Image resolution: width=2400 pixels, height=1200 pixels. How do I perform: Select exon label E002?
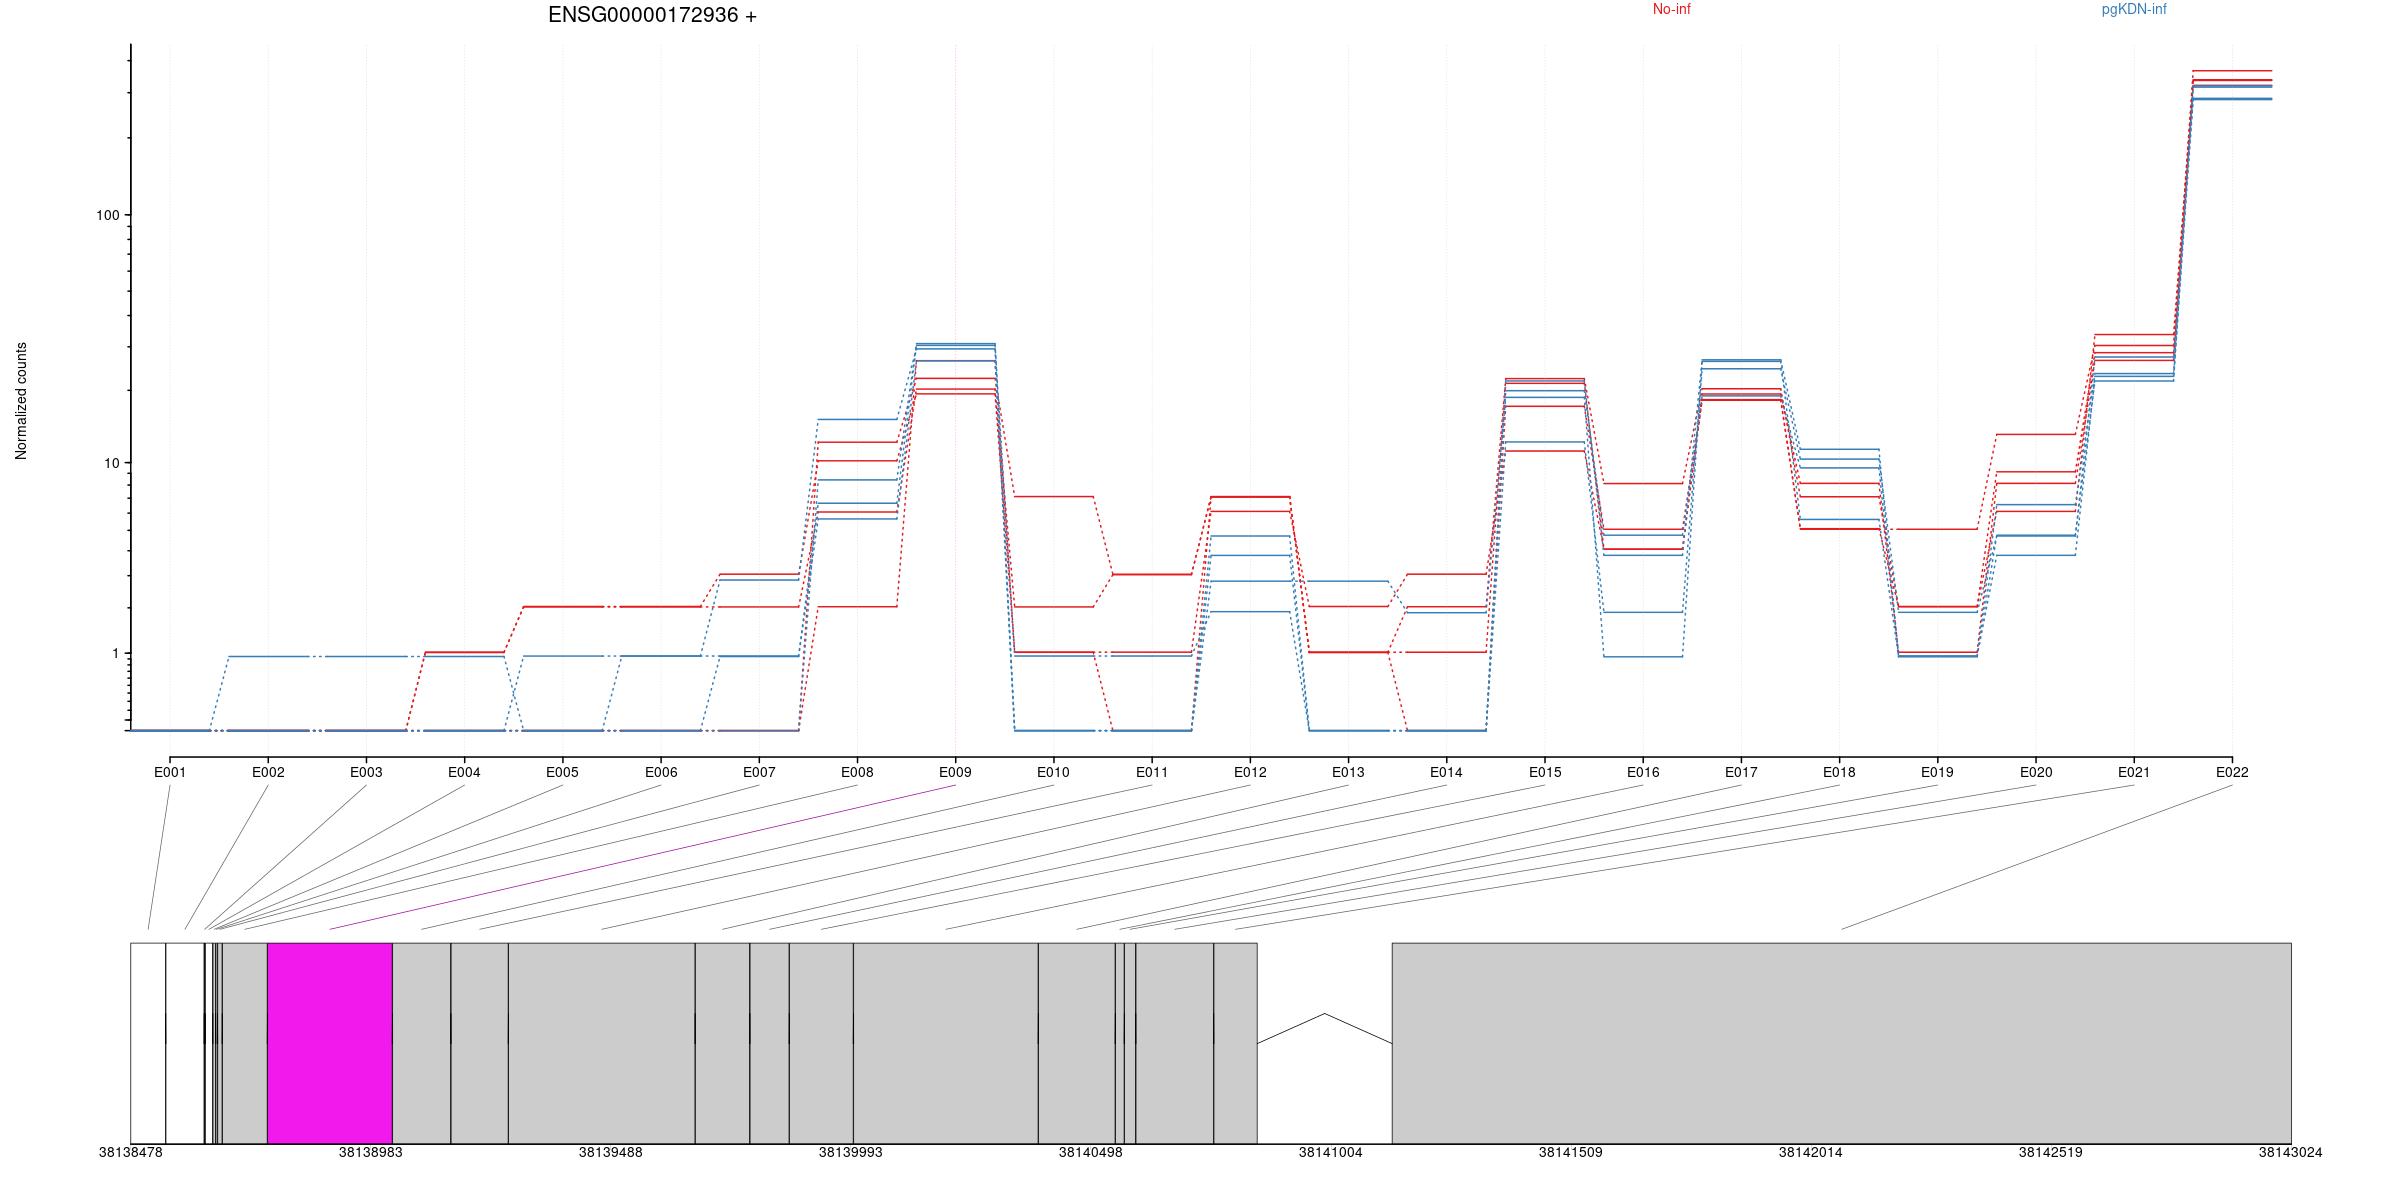pyautogui.click(x=268, y=772)
